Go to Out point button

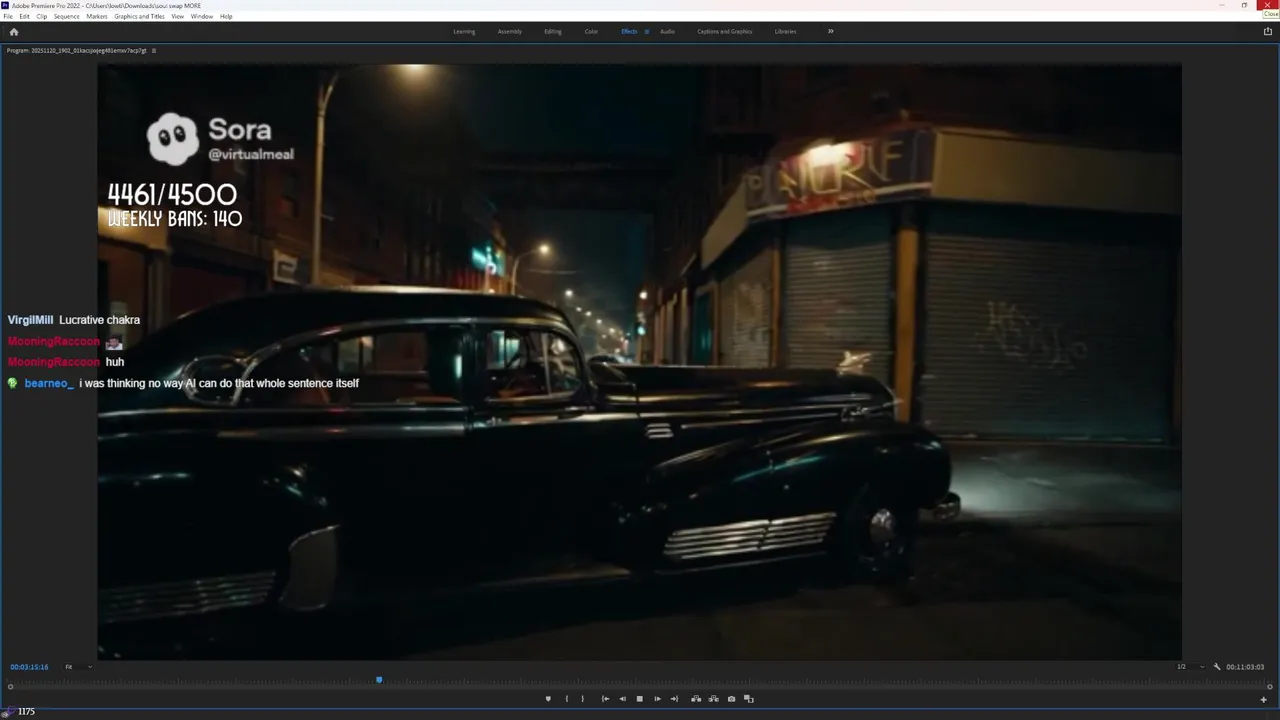tap(674, 699)
